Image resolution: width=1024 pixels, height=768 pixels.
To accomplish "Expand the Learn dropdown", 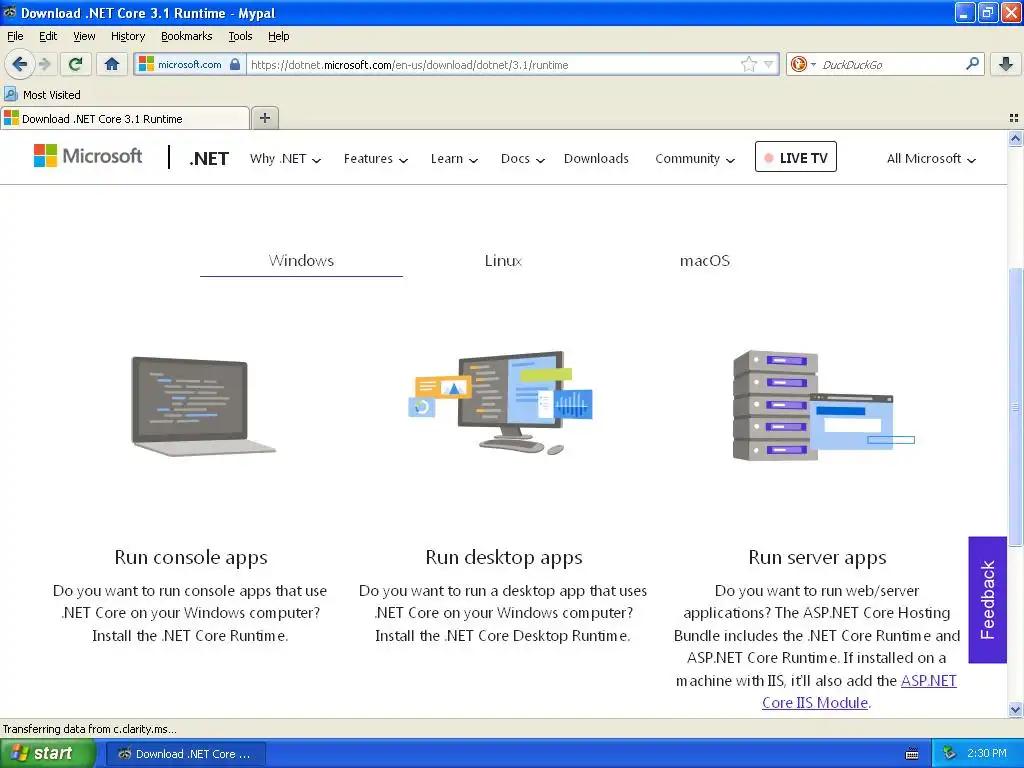I will click(454, 159).
